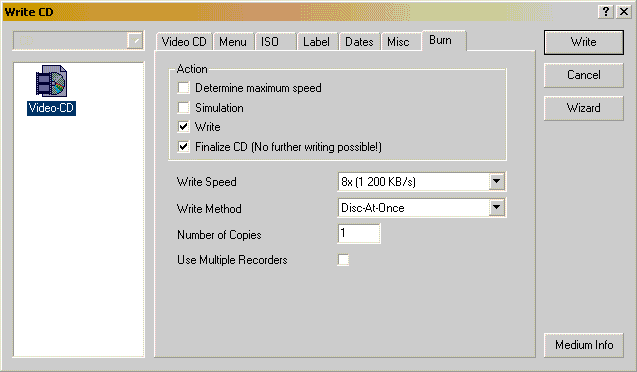Select the Burn tab
This screenshot has height=372, width=637.
tap(444, 41)
